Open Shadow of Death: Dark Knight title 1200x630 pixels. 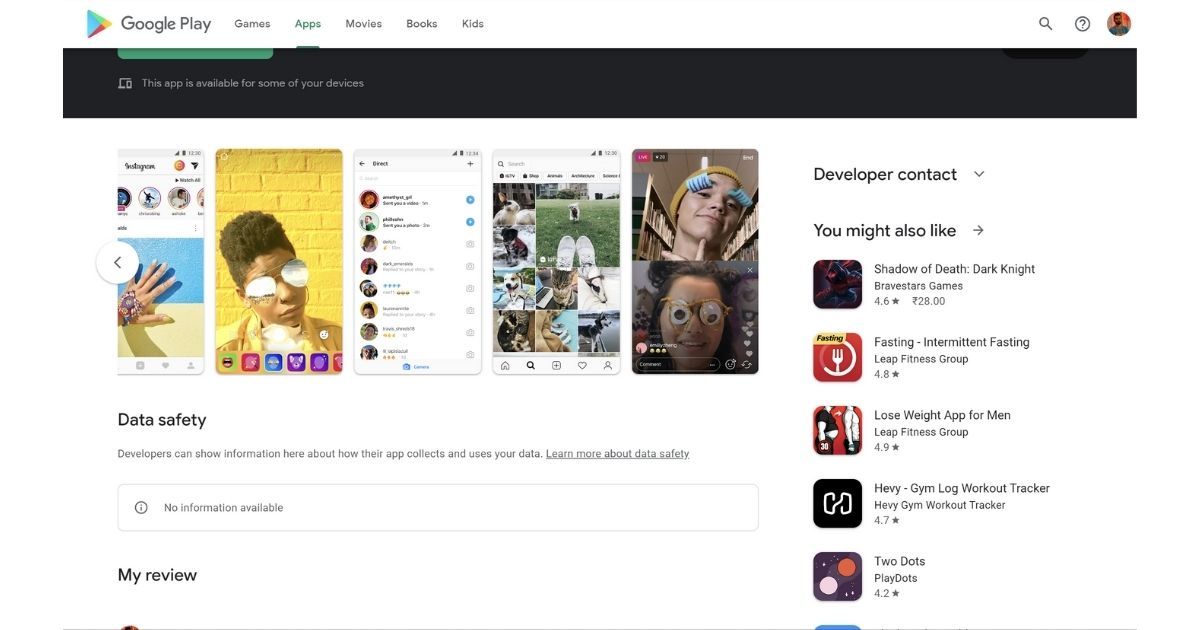point(954,269)
